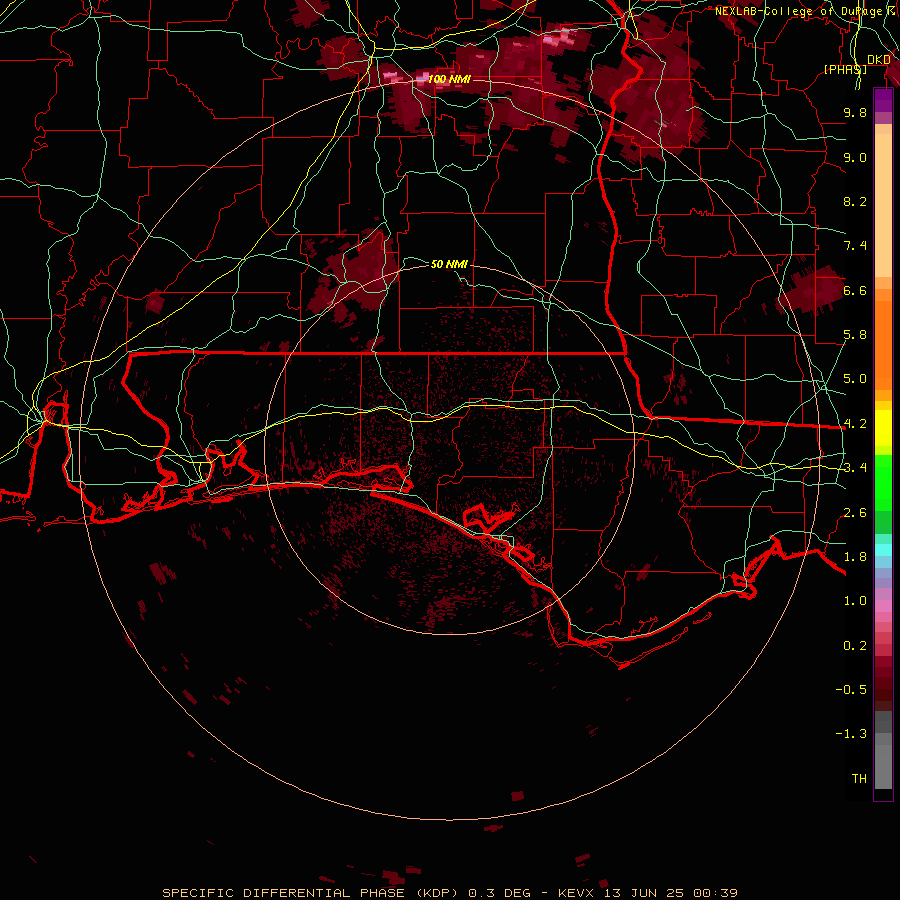The image size is (900, 900).
Task: Click the '5.8' scale value
Action: click(855, 335)
